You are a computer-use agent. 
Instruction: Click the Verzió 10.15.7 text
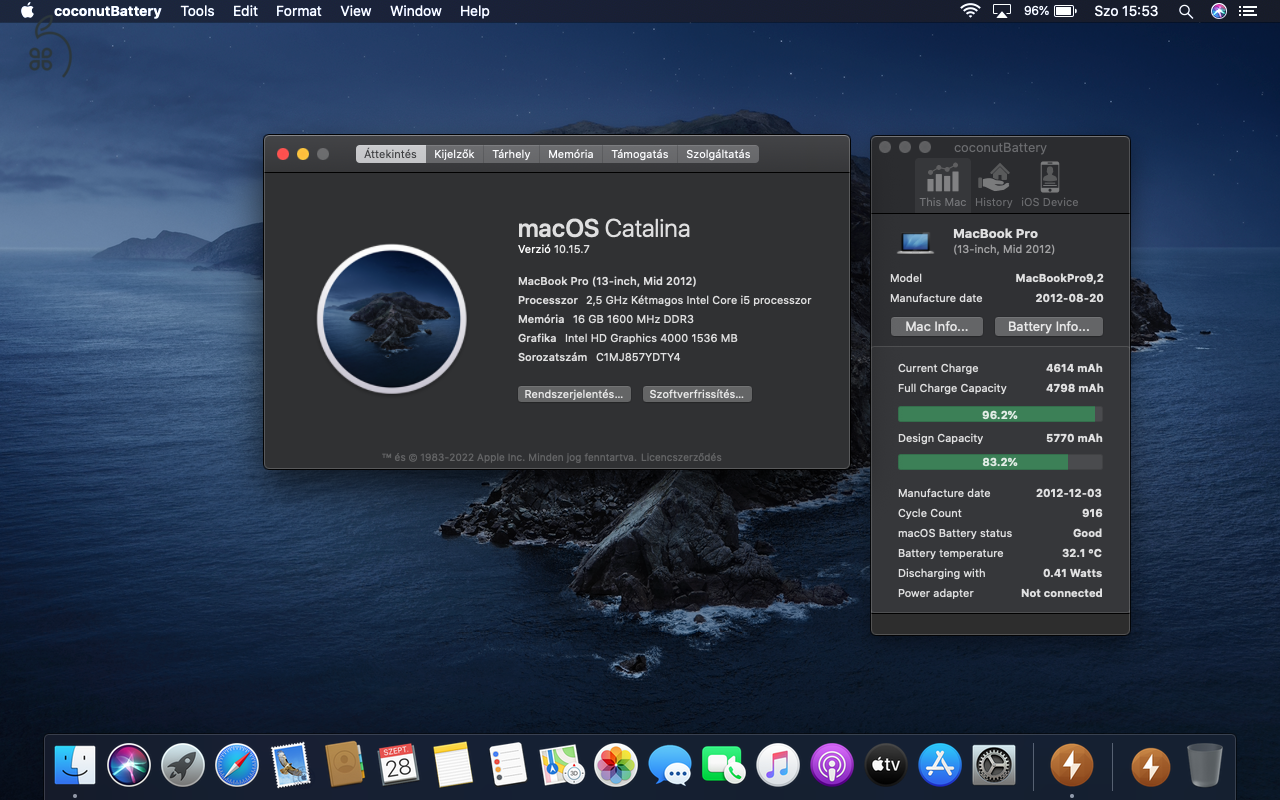tap(553, 249)
